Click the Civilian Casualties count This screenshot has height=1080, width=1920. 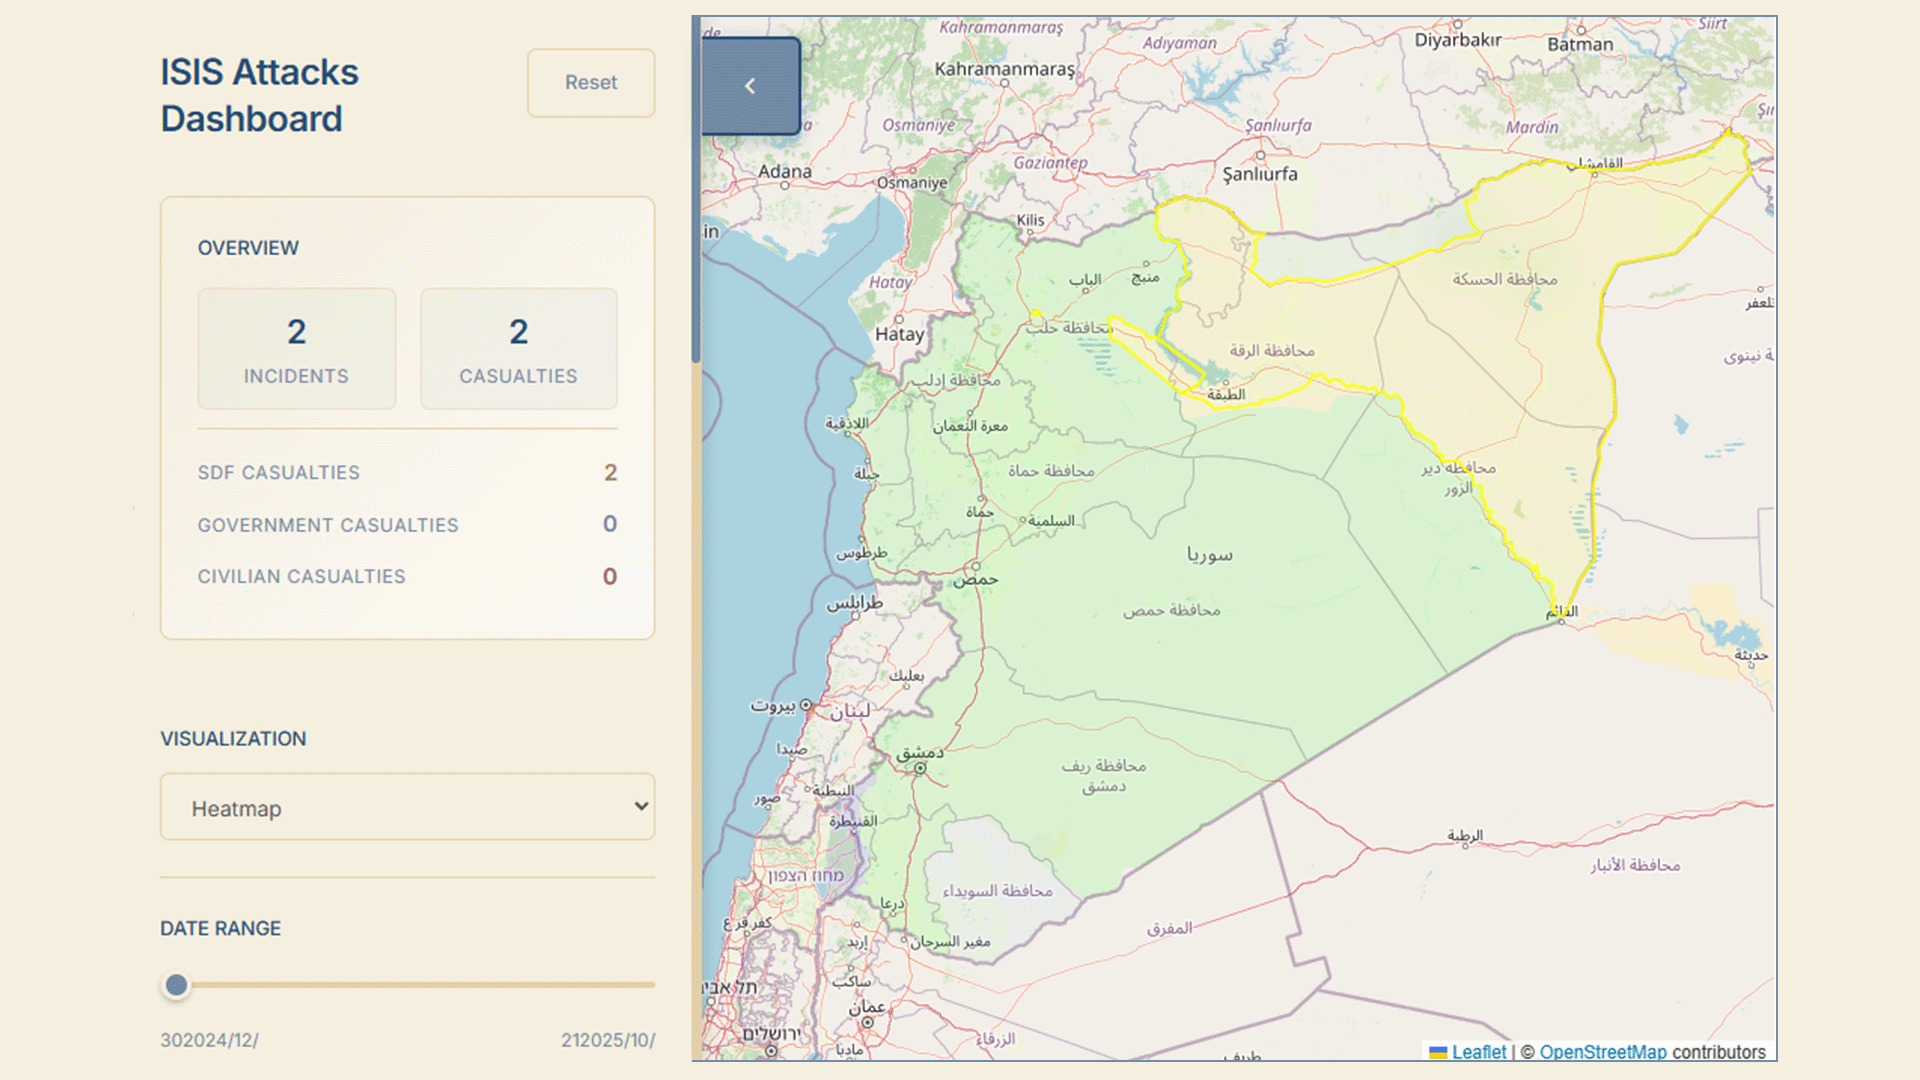click(609, 577)
